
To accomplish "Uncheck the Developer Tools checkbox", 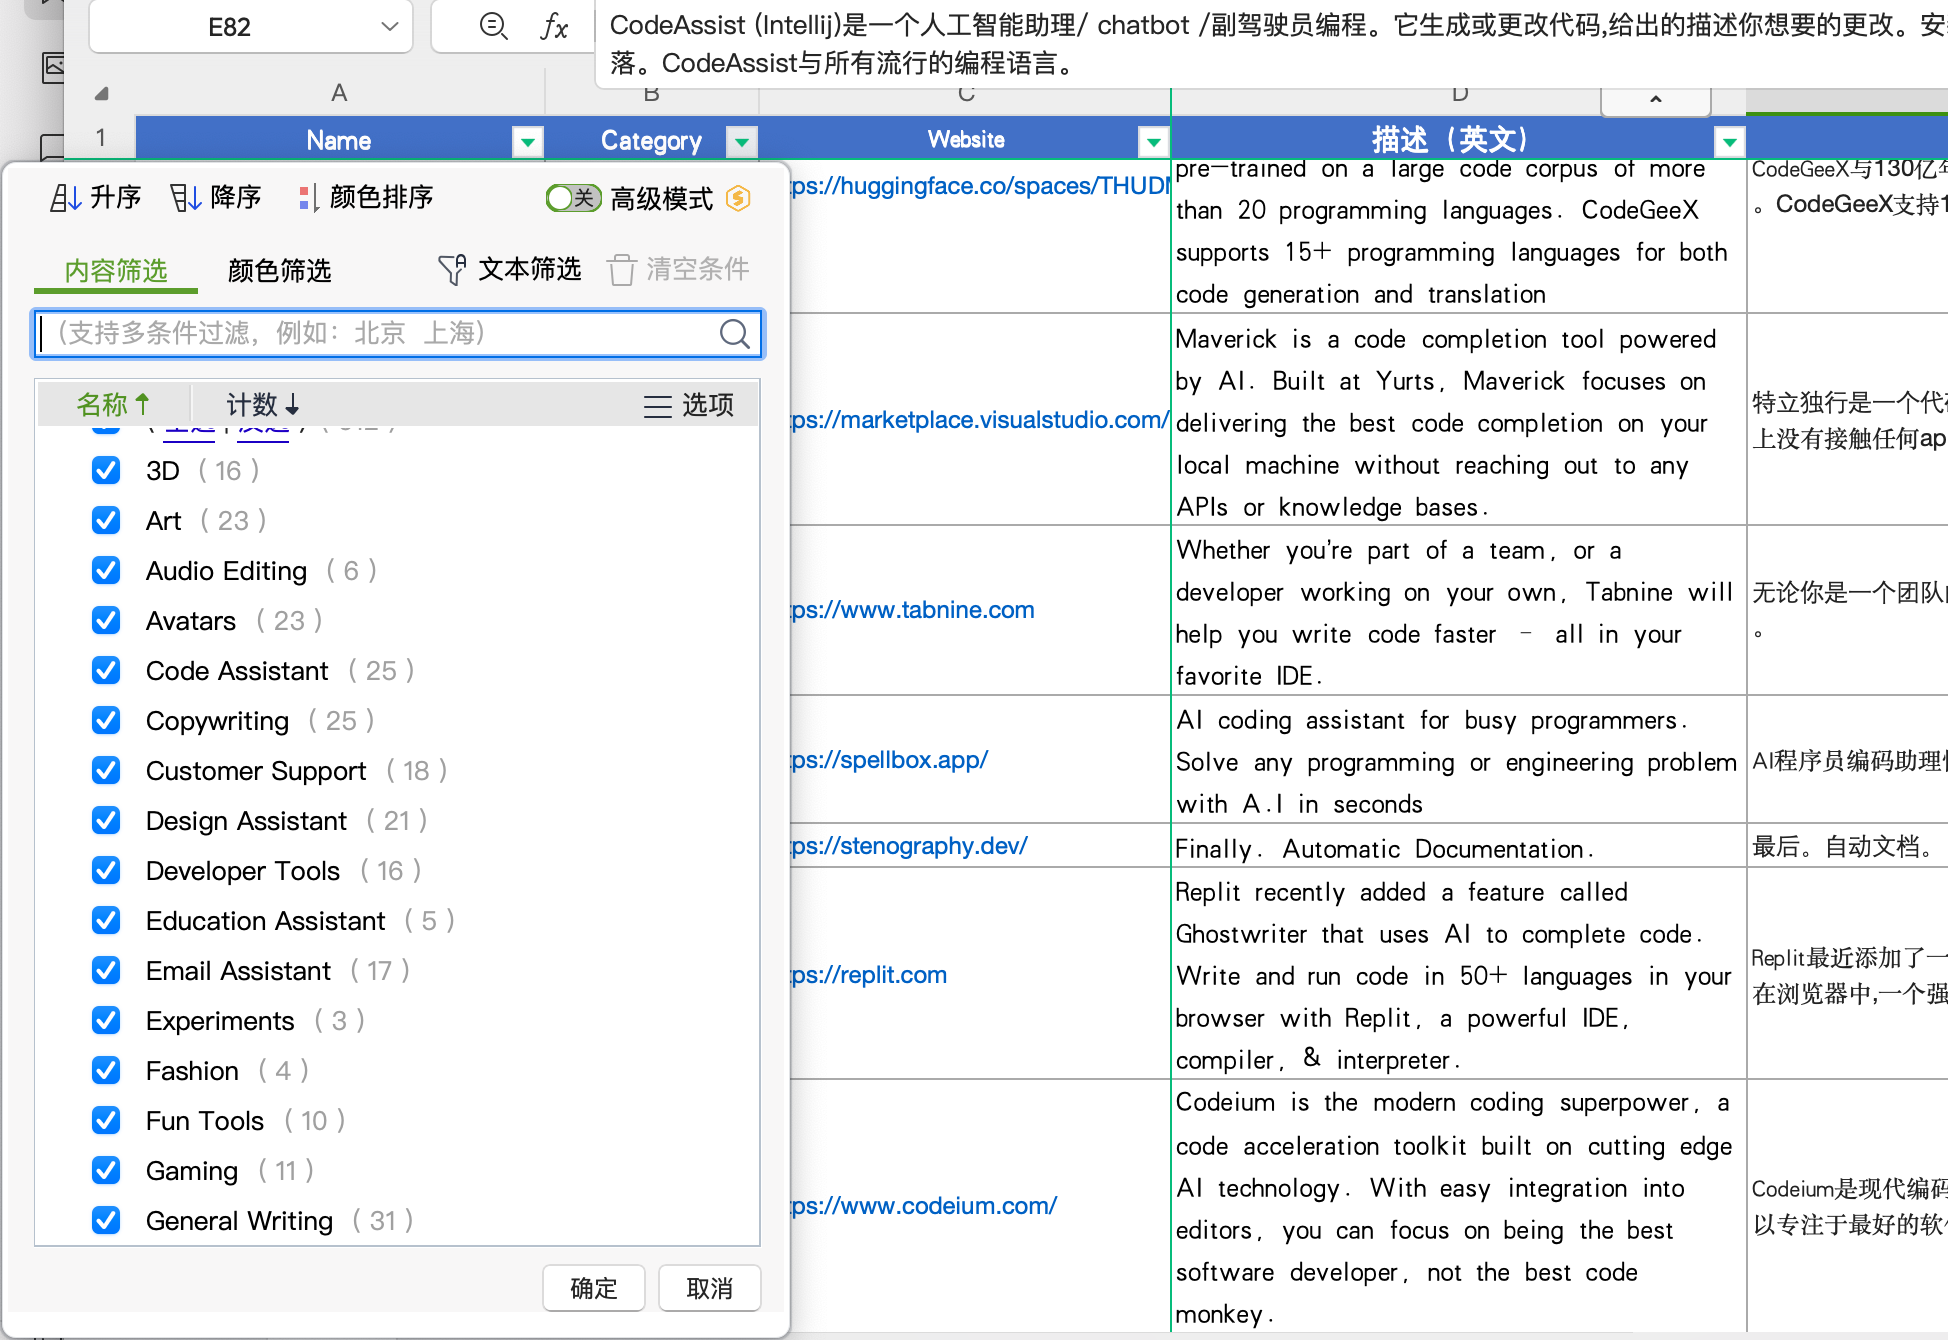I will (x=106, y=870).
